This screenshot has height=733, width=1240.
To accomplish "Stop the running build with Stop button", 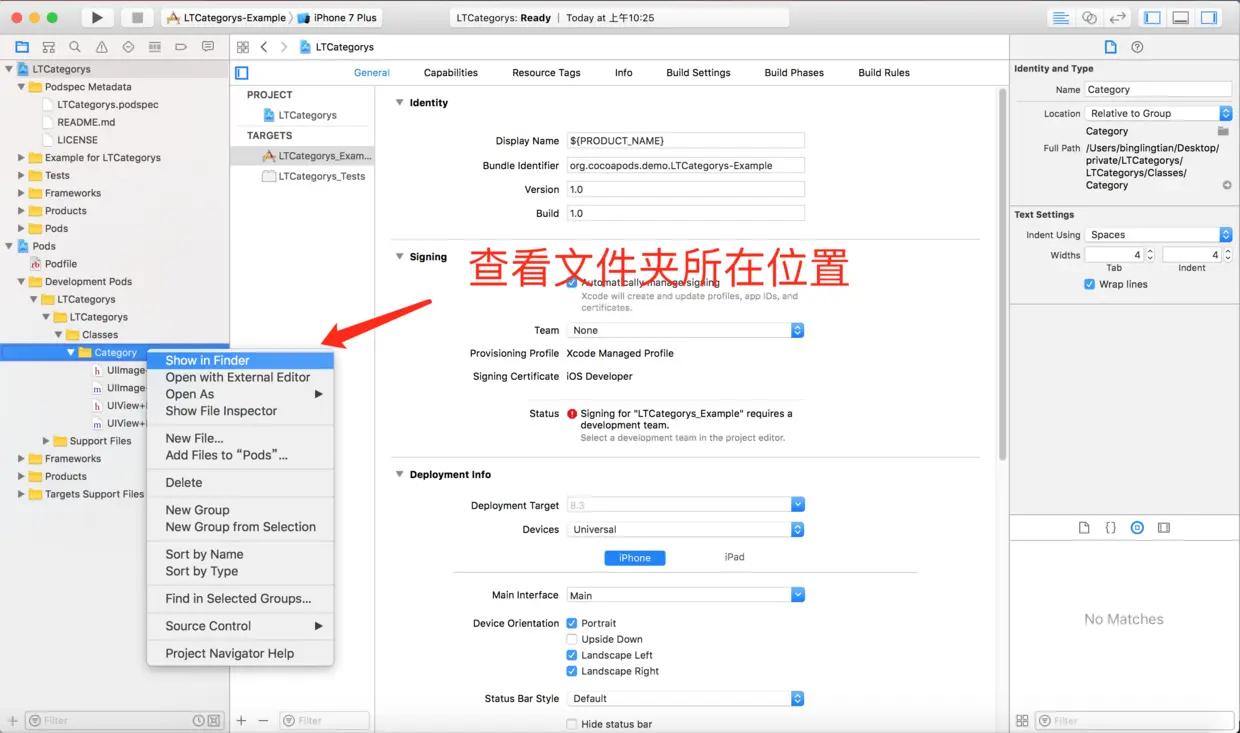I will click(x=137, y=18).
